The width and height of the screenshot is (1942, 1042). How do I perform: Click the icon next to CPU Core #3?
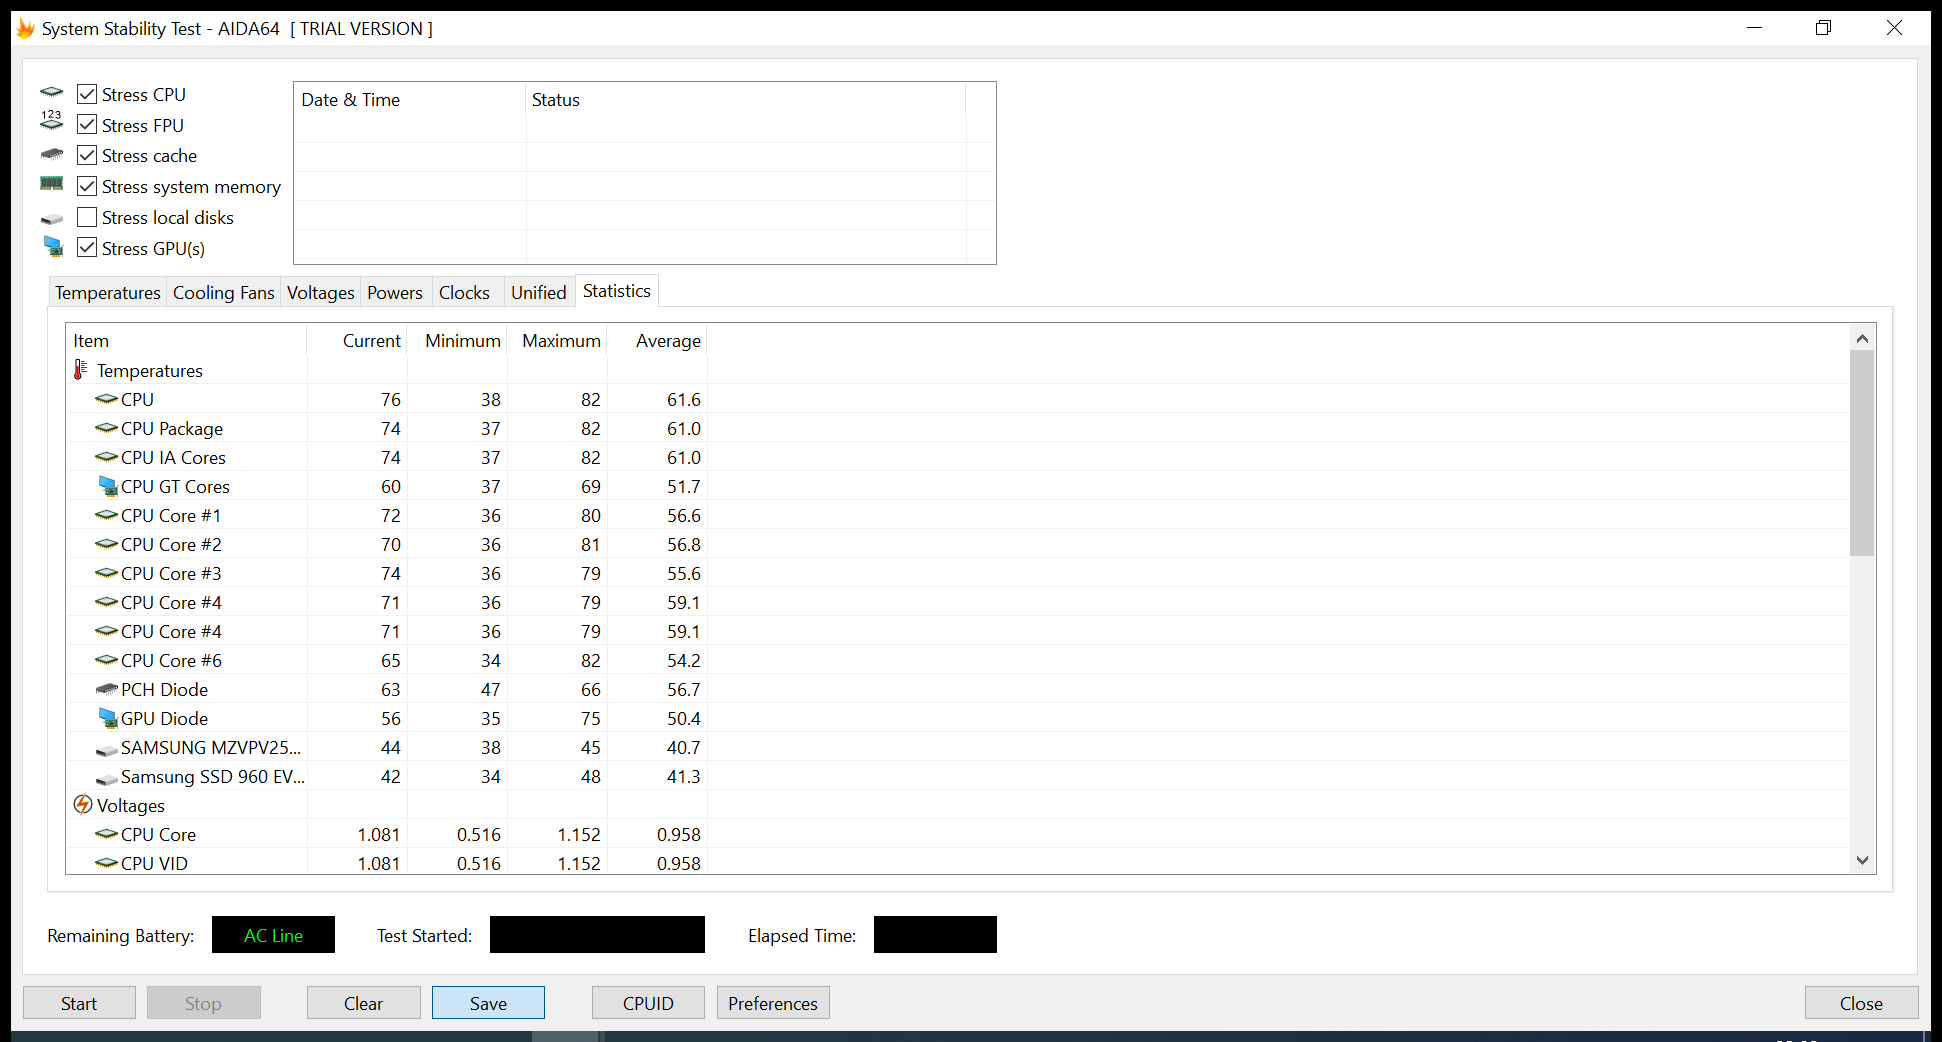[106, 573]
